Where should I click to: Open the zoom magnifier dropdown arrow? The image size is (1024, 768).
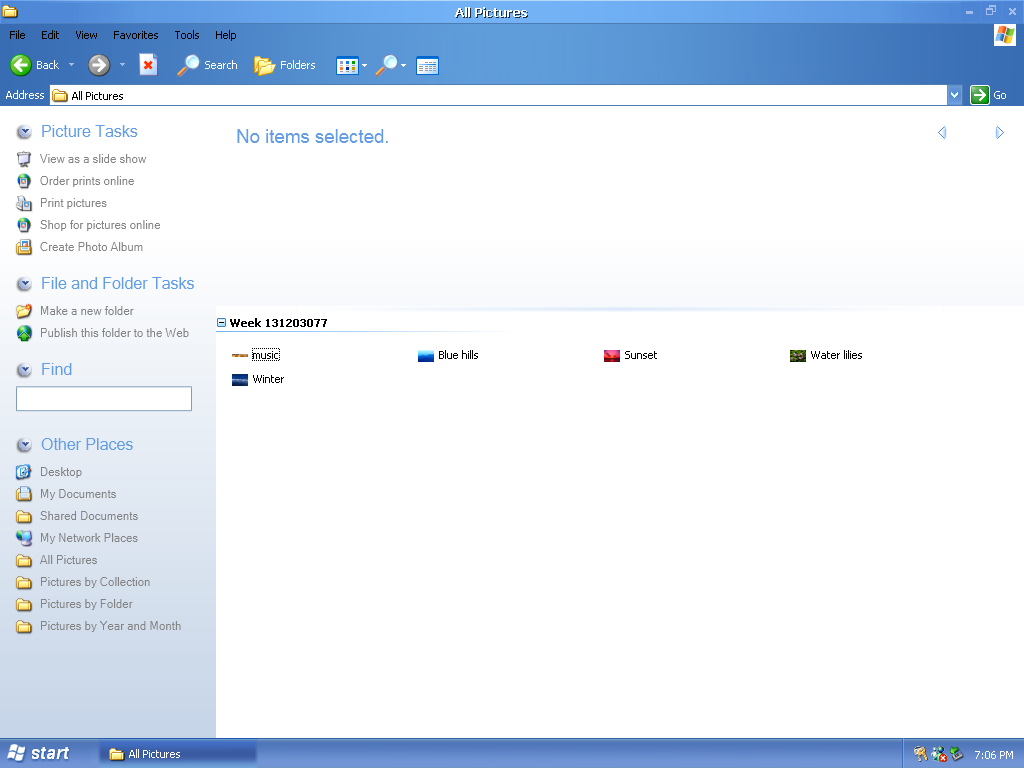(404, 65)
